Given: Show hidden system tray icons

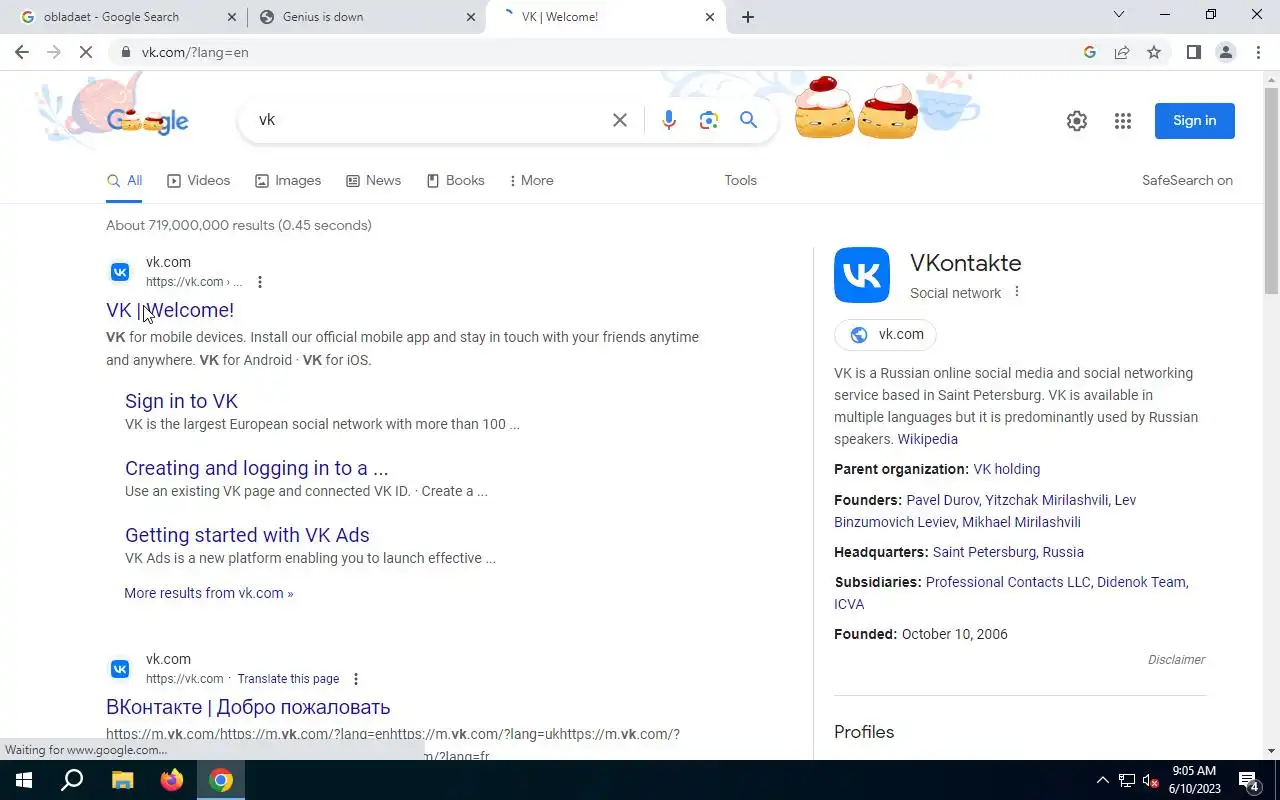Looking at the screenshot, I should 1103,780.
